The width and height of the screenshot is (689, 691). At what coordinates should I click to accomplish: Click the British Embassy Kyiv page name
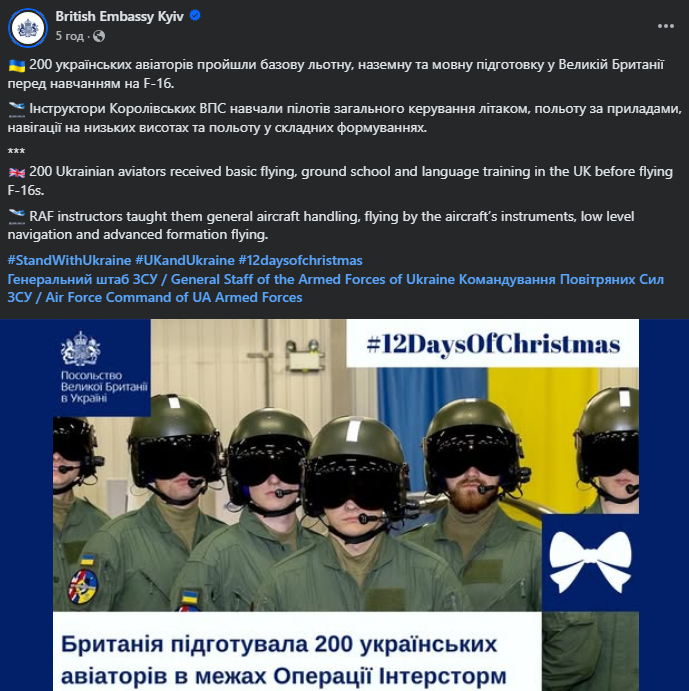pyautogui.click(x=119, y=16)
